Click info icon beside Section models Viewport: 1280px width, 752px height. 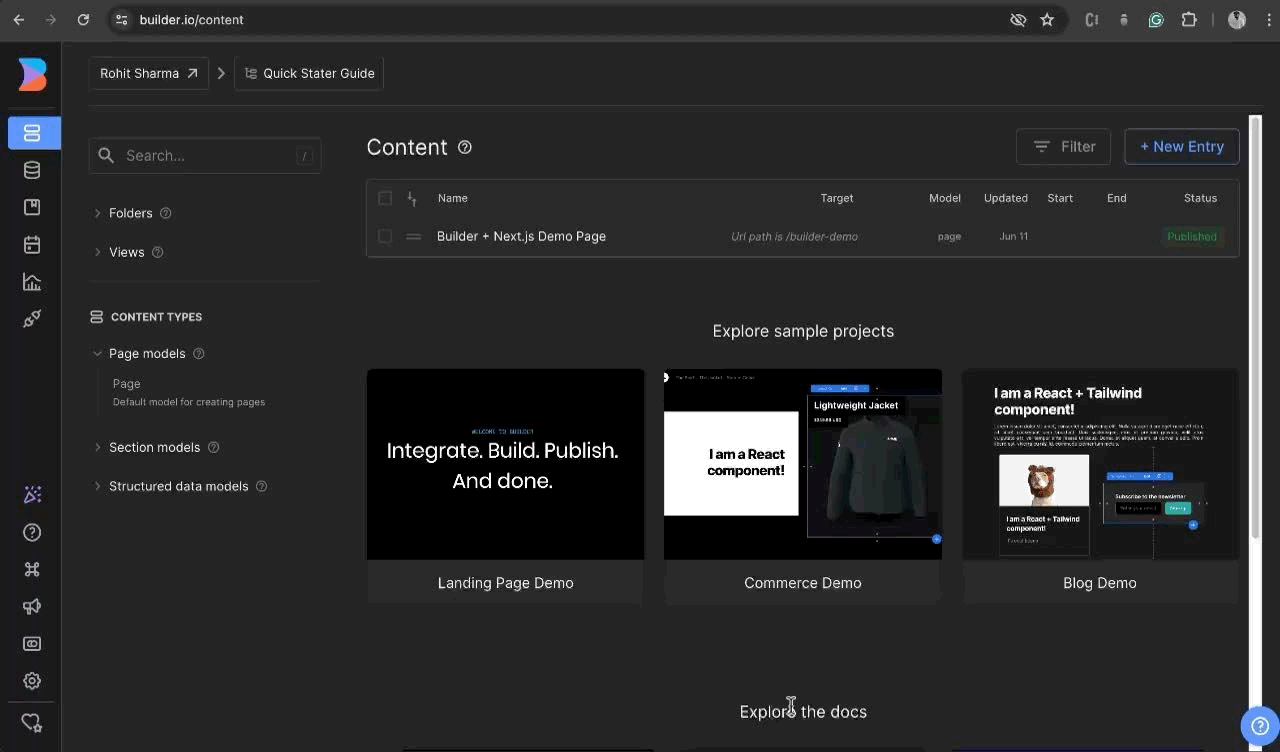(213, 447)
